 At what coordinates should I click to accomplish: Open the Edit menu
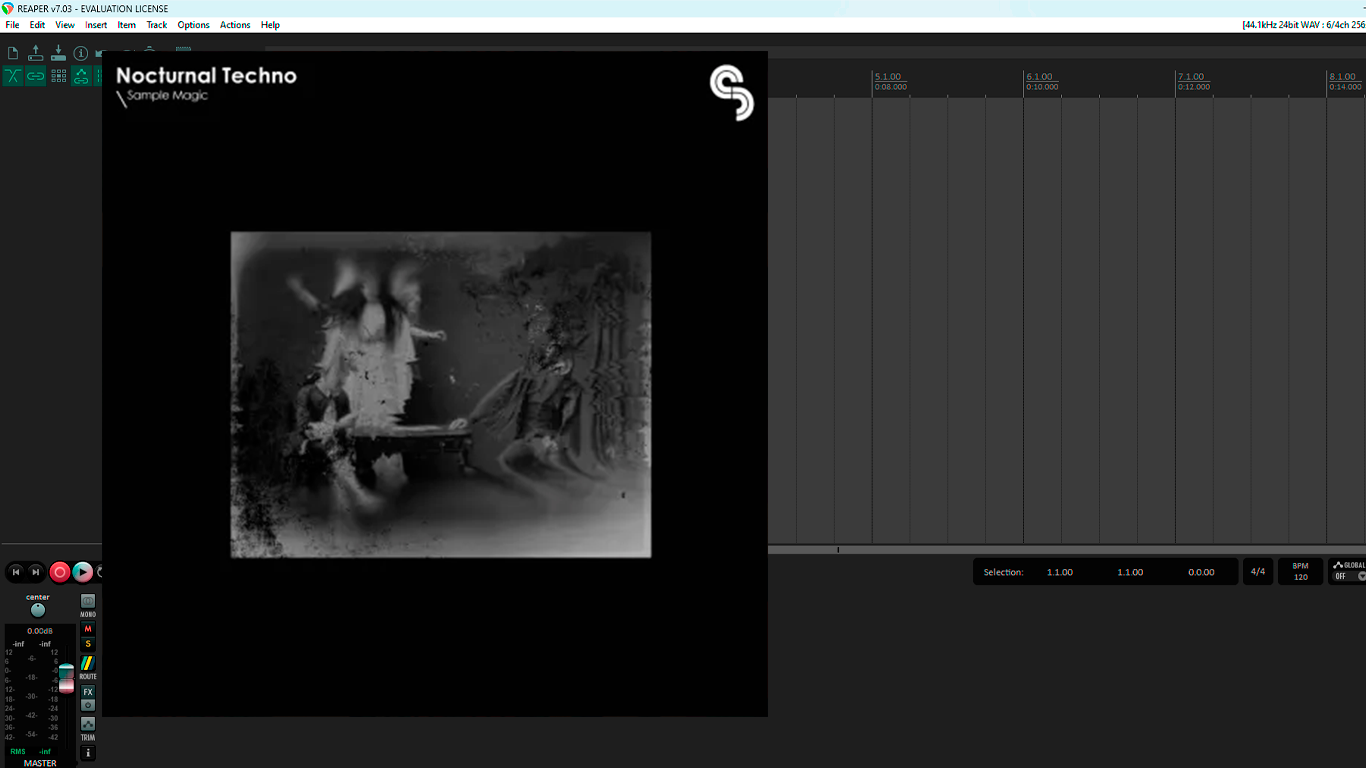(37, 25)
